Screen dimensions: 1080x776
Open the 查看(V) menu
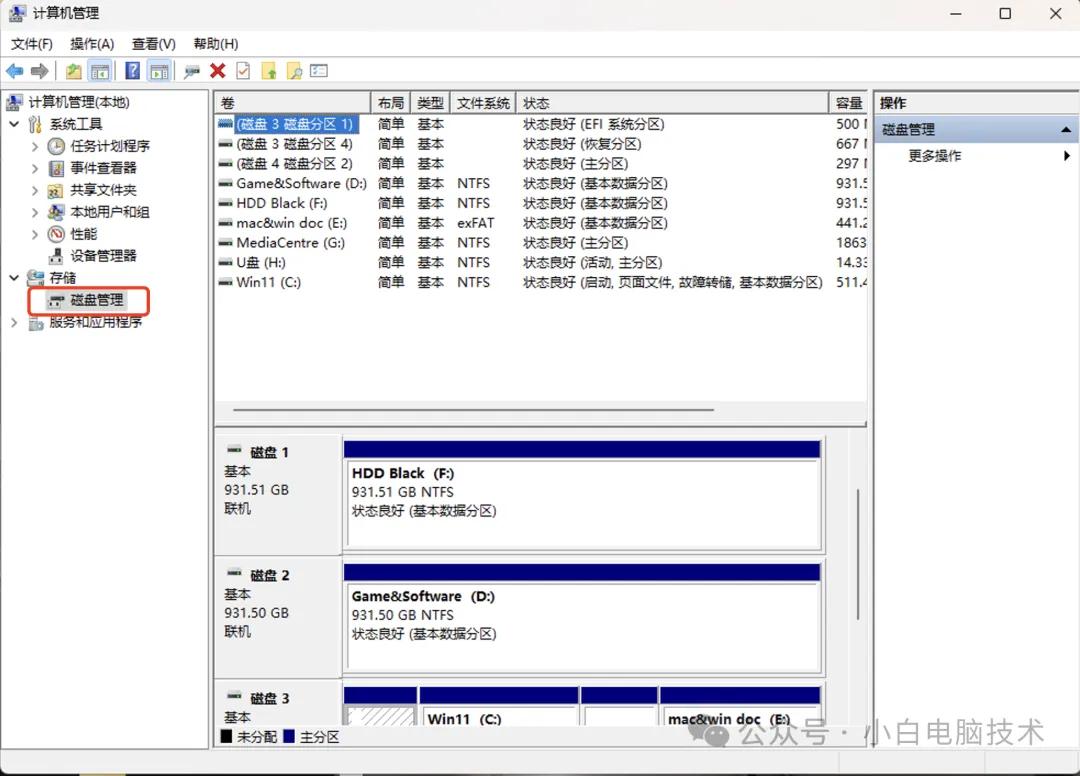point(152,43)
